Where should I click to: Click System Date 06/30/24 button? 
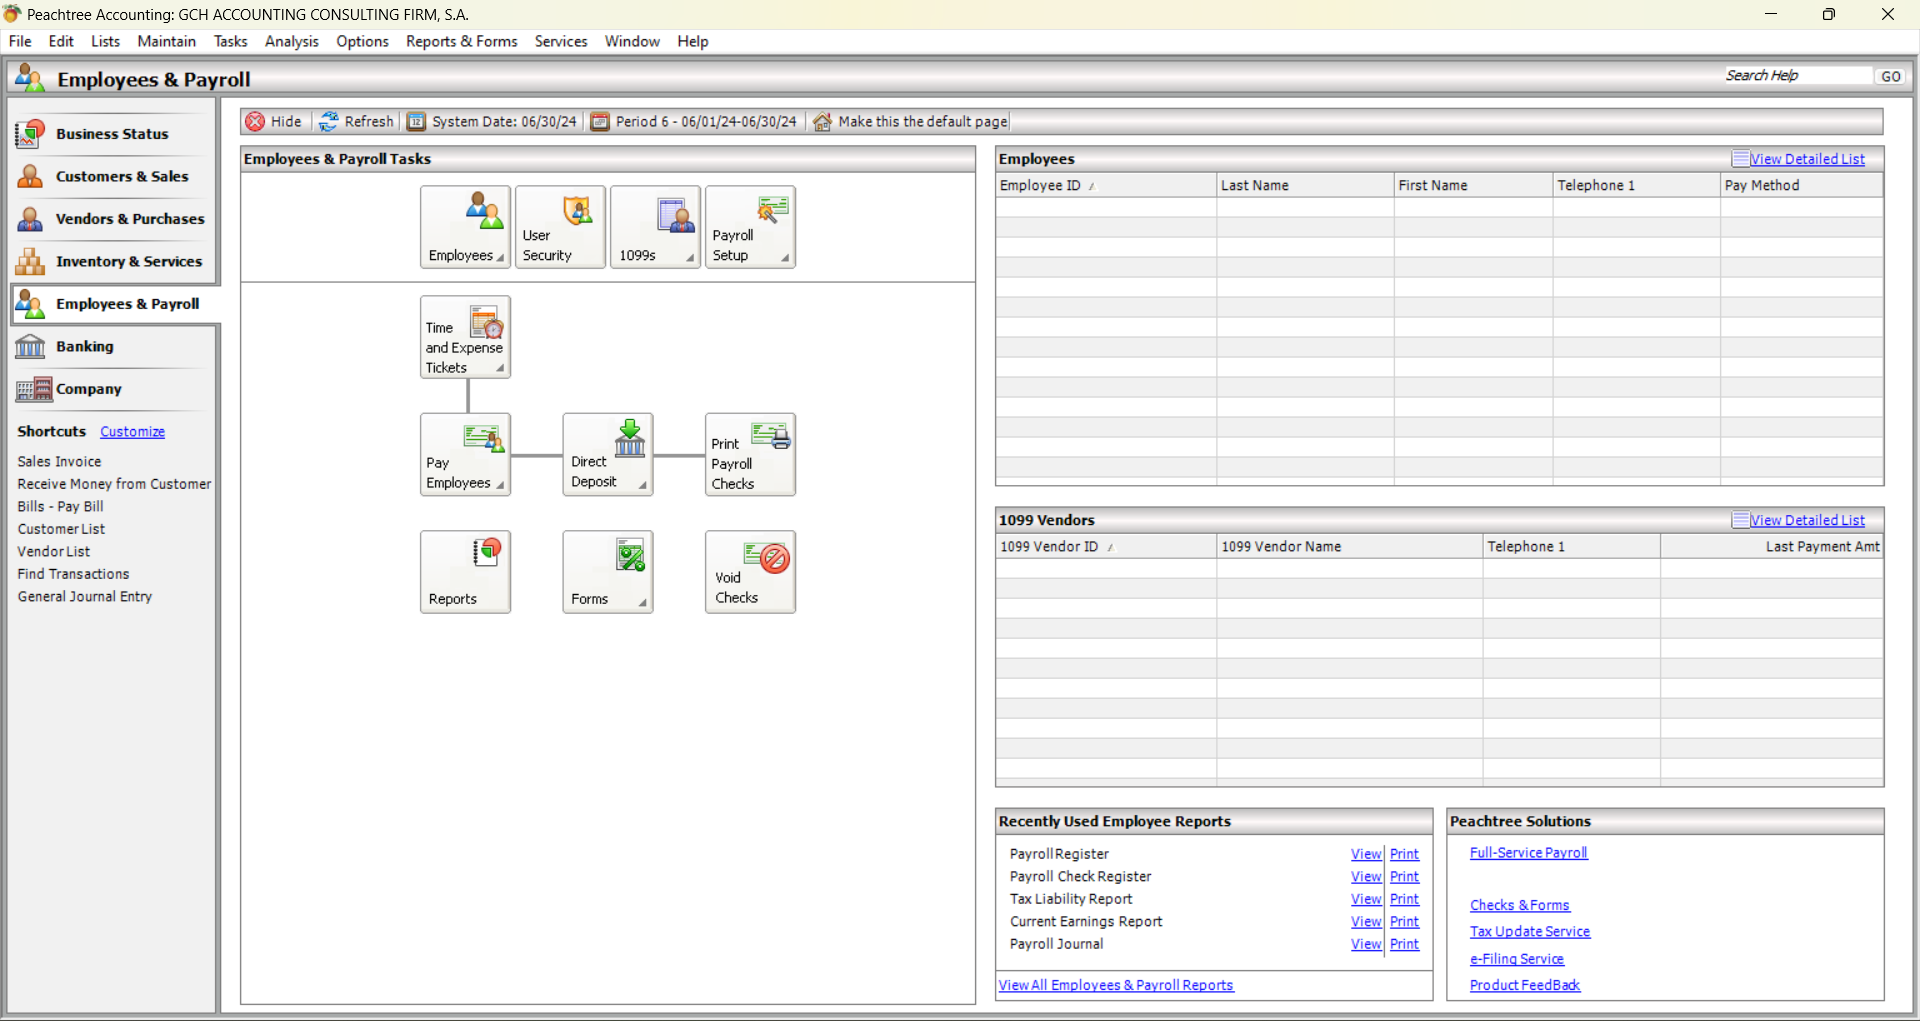pyautogui.click(x=492, y=121)
